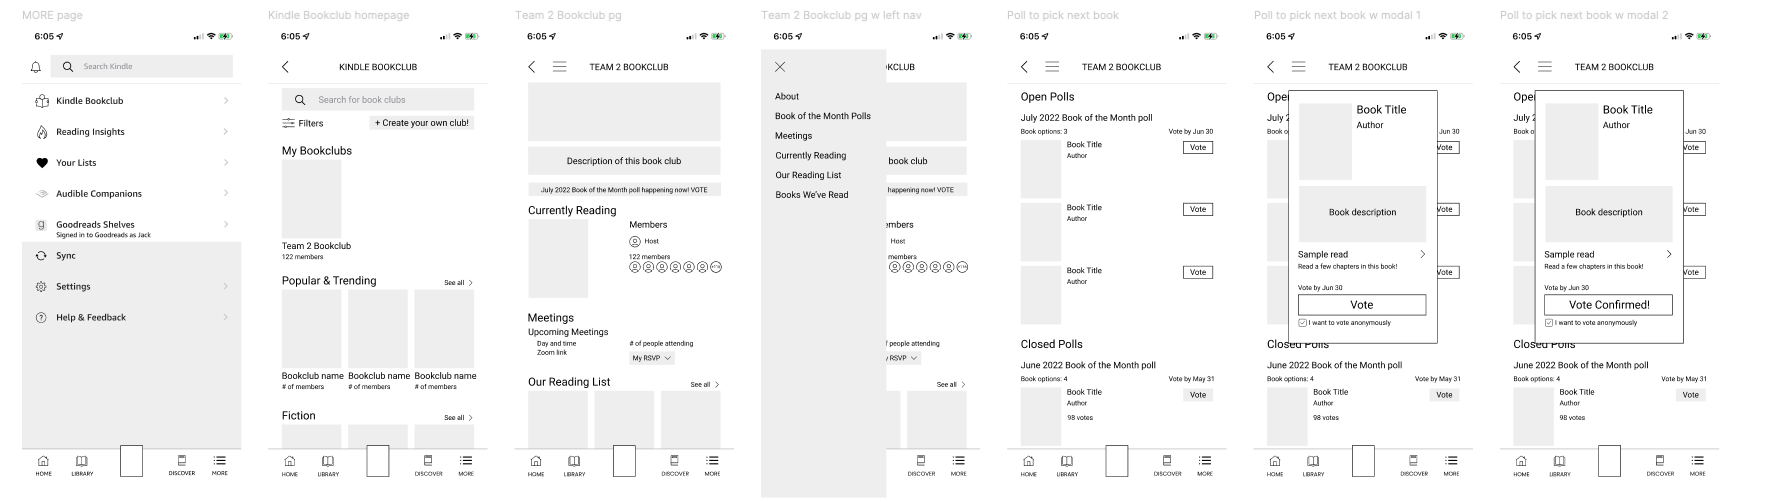Tap '+ Create your own club!' button

pos(421,123)
